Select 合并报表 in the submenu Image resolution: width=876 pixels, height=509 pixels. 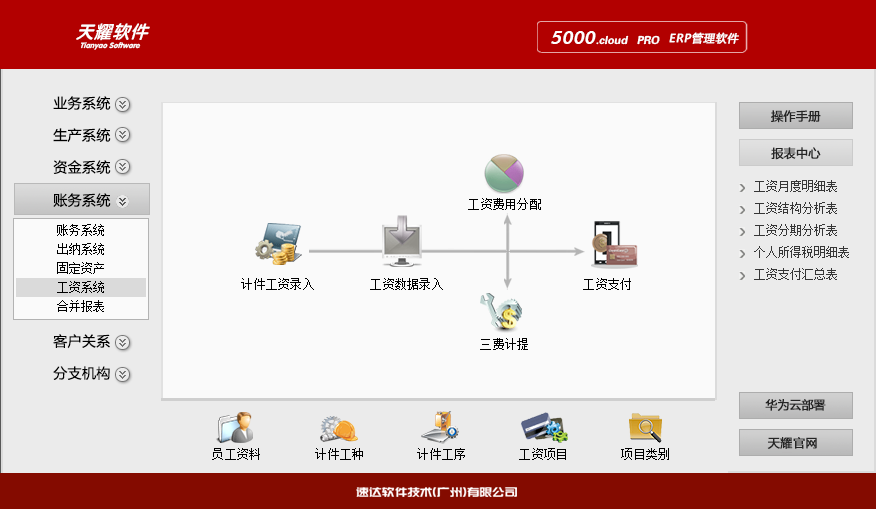point(81,306)
